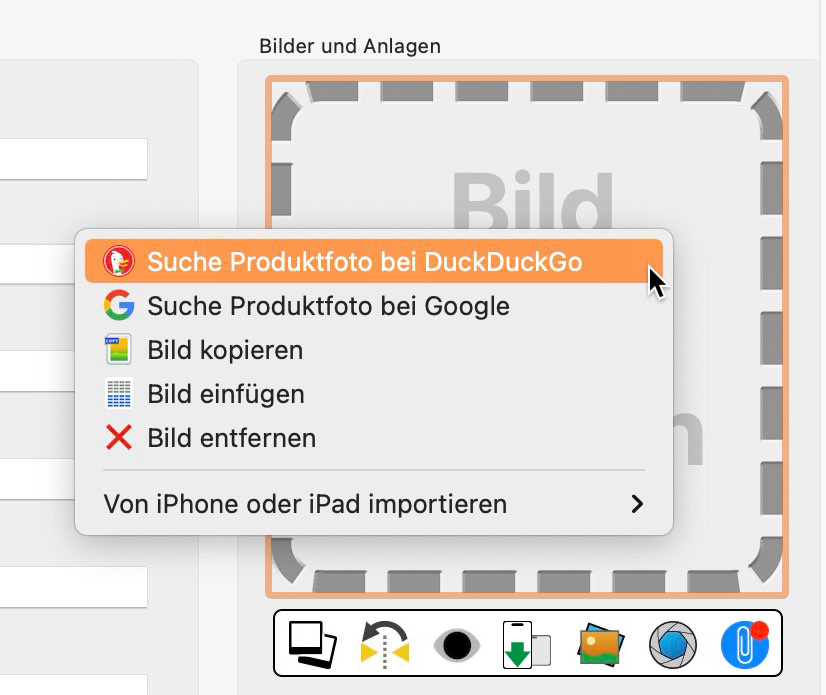
Task: Click the topmost white input field
Action: point(73,159)
